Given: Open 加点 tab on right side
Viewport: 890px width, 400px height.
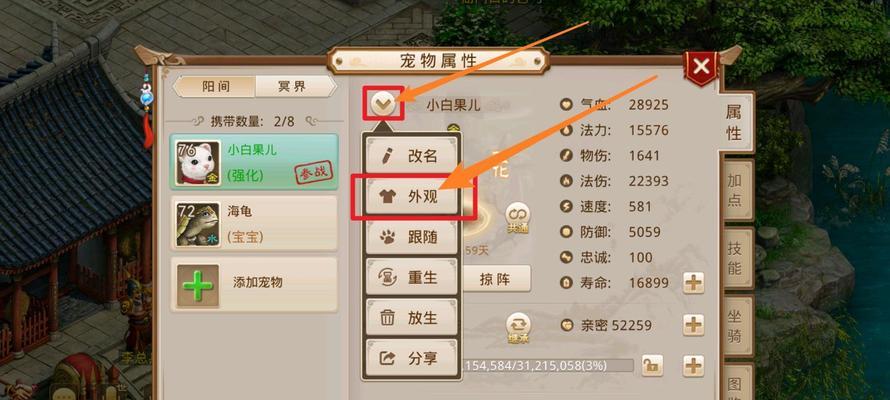Looking at the screenshot, I should [x=736, y=190].
